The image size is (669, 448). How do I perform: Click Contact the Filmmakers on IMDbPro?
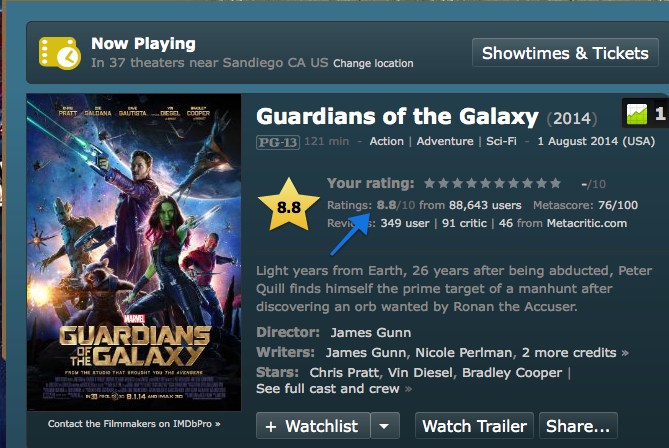[x=134, y=424]
